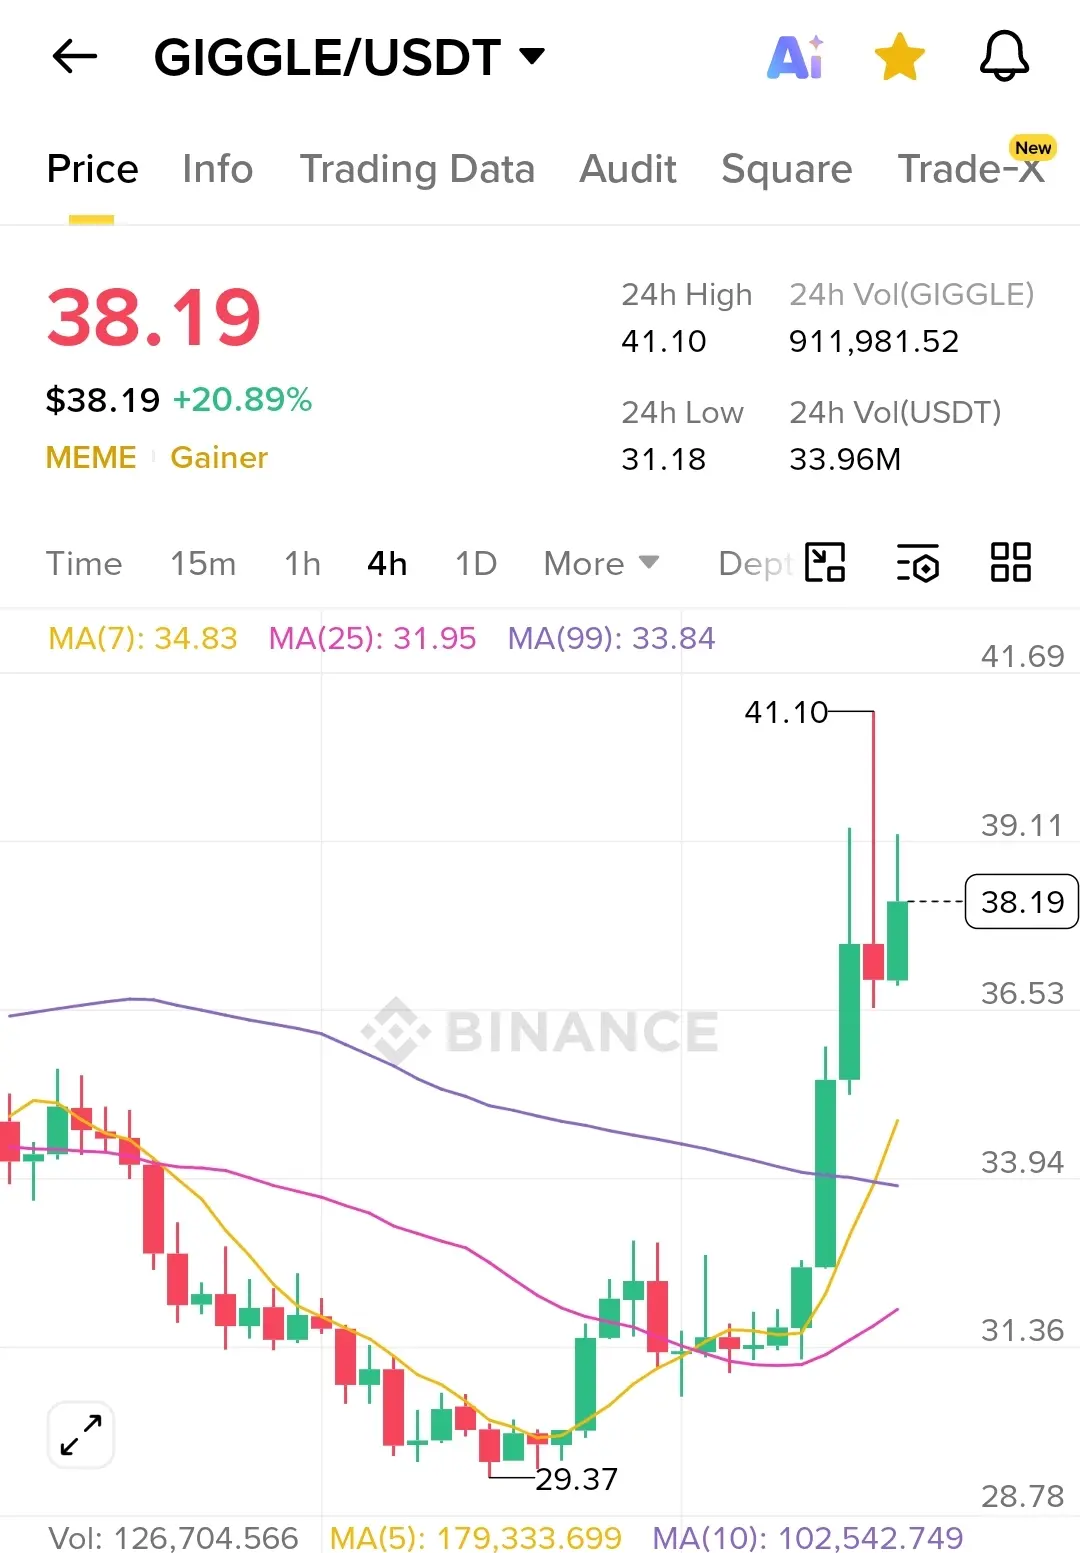Image resolution: width=1080 pixels, height=1553 pixels.
Task: Tap the chart drawing tools icon
Action: coord(825,562)
